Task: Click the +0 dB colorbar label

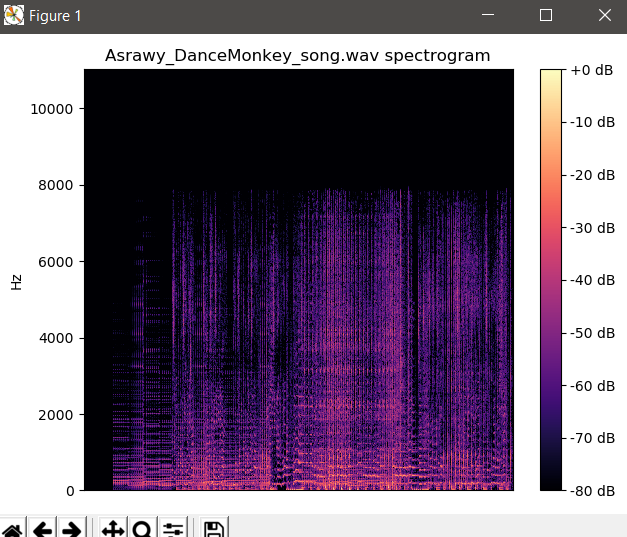Action: (591, 70)
